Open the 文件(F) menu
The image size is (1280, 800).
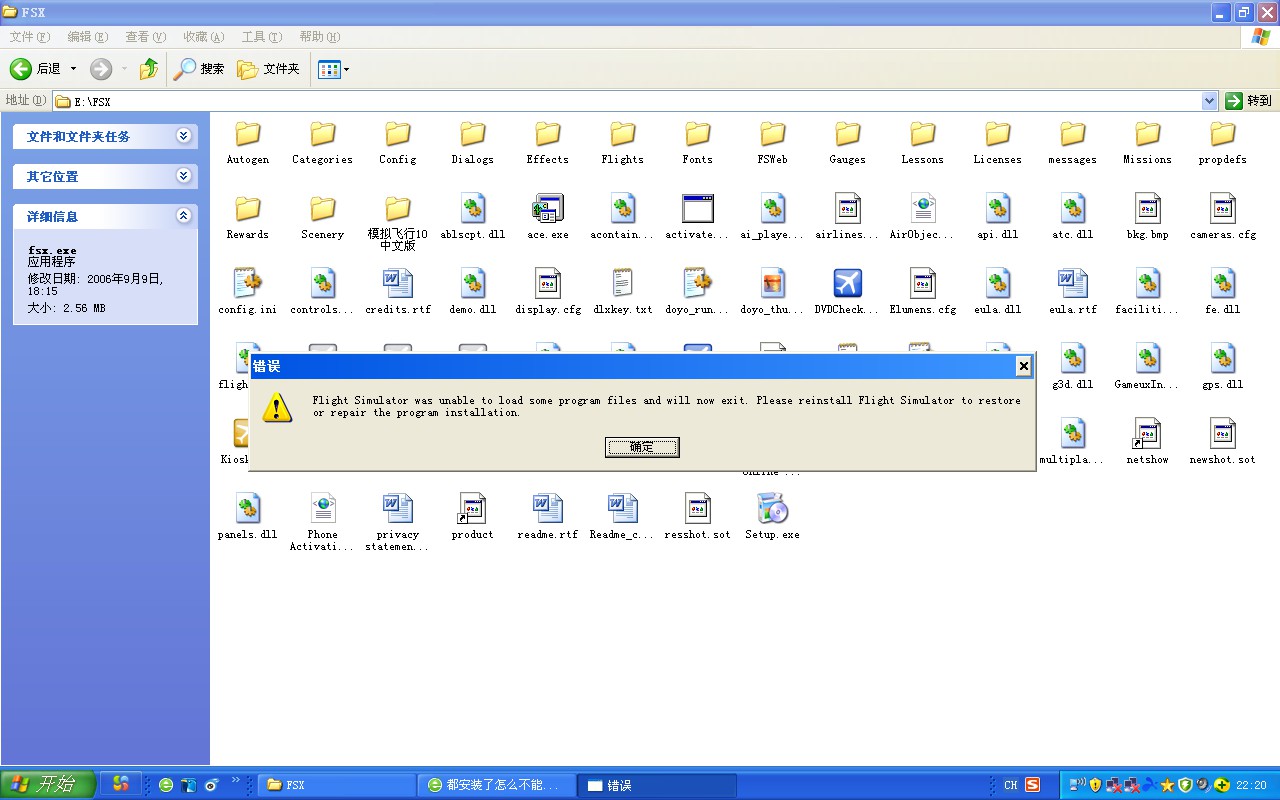click(29, 37)
